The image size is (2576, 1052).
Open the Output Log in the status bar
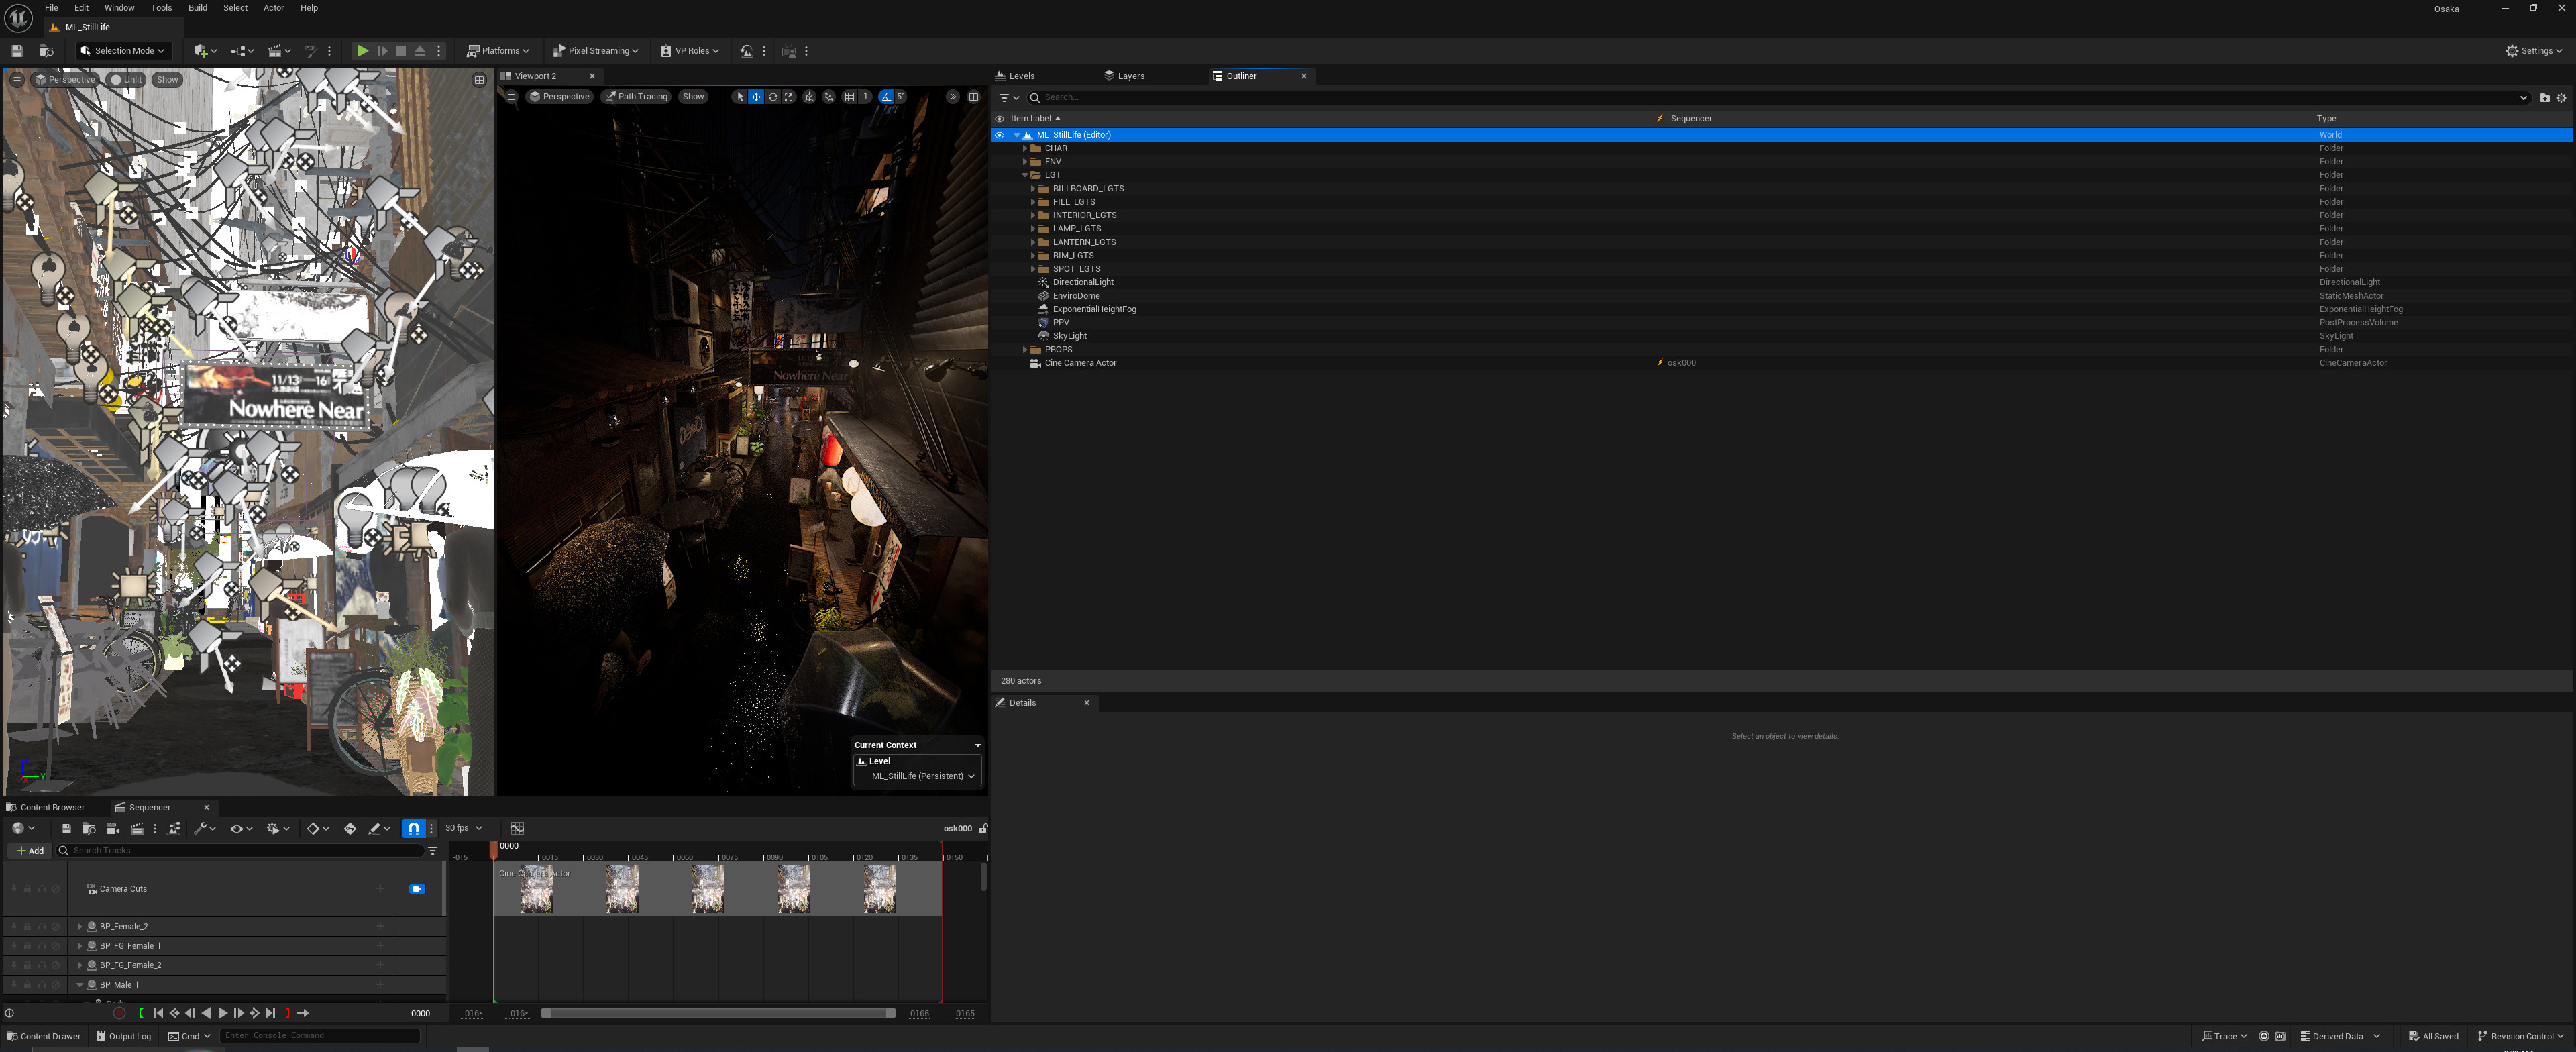tap(124, 1036)
